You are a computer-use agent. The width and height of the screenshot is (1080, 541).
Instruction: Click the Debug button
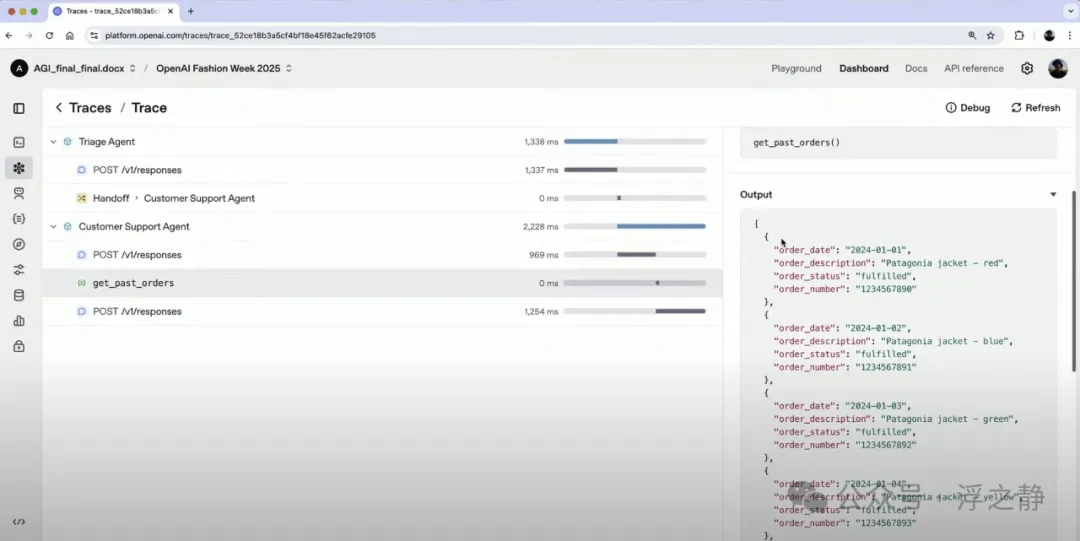tap(968, 108)
